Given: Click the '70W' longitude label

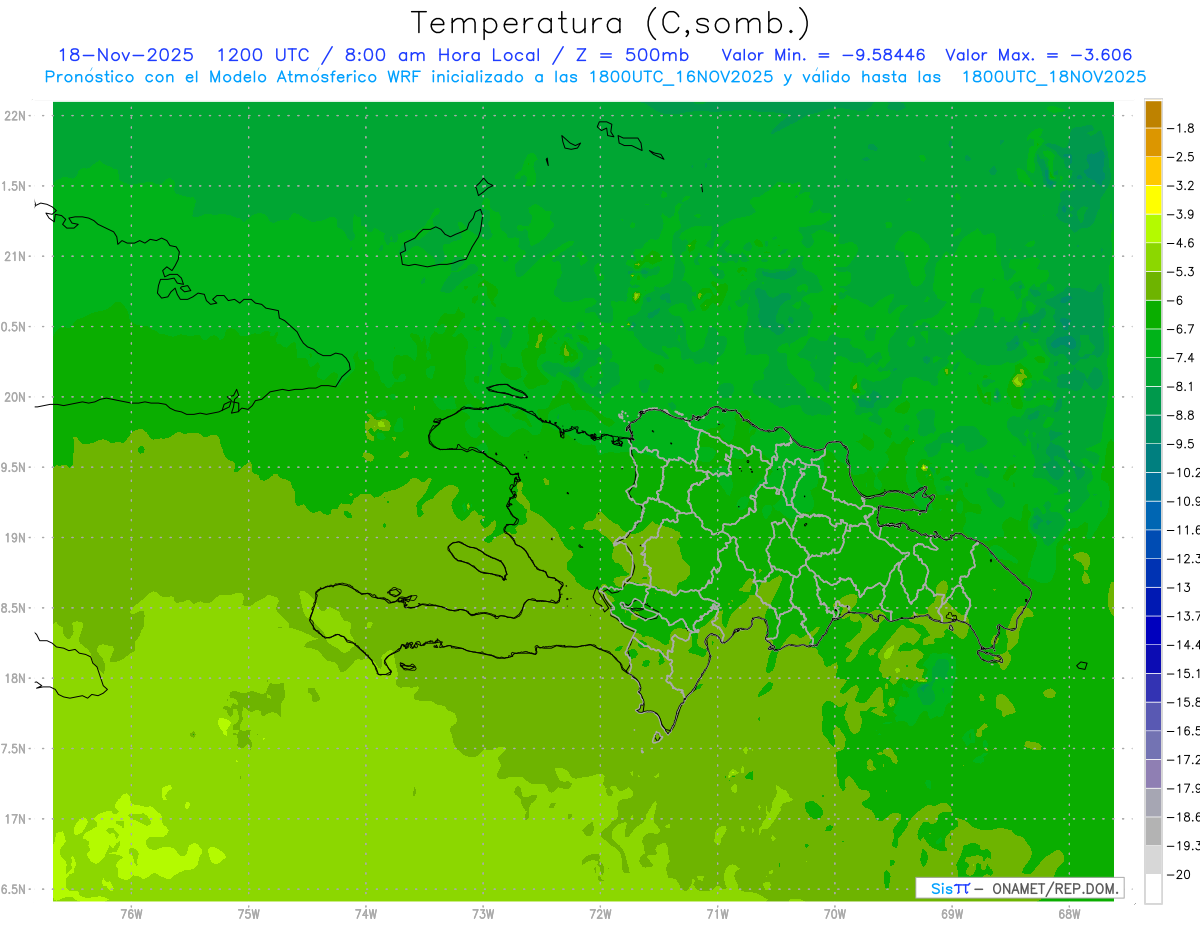Looking at the screenshot, I should pos(835,914).
